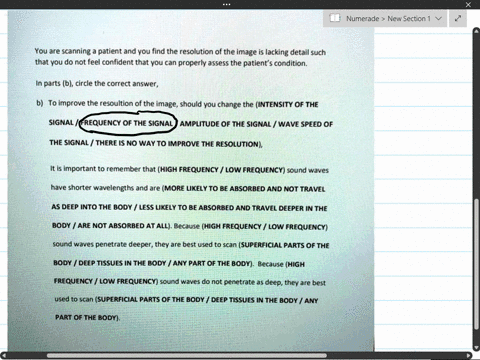Click 'LESS LIKELY TO BE ABSORBED AND TRAVEL DEEPER'
Screen dimensions: 480x360
tap(221, 208)
